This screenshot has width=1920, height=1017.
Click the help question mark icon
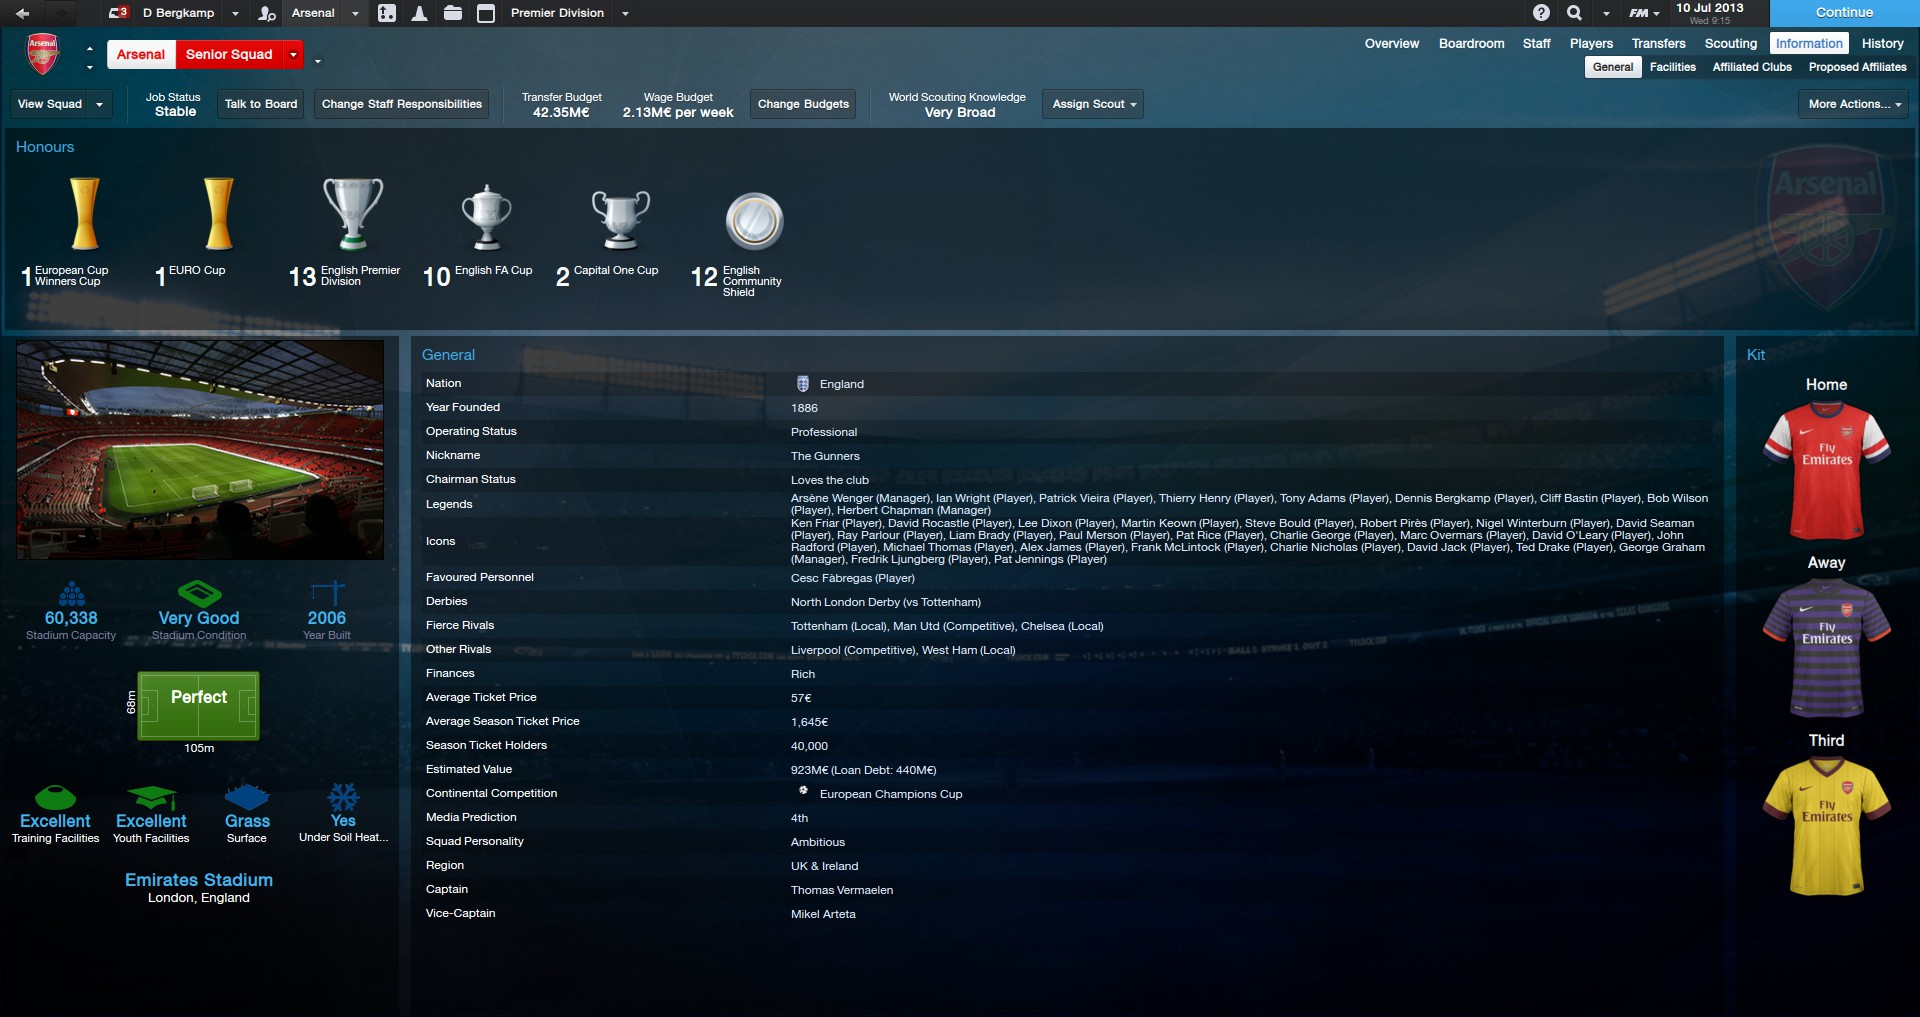1541,13
